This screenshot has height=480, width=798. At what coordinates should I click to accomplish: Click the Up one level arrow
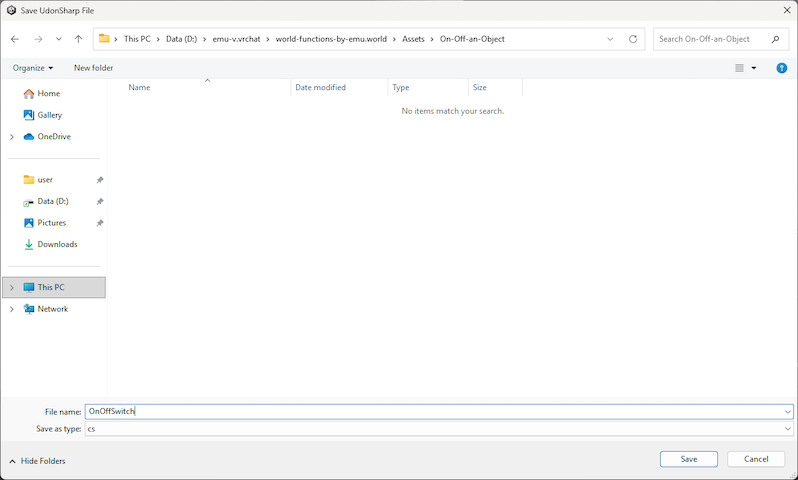pos(78,39)
